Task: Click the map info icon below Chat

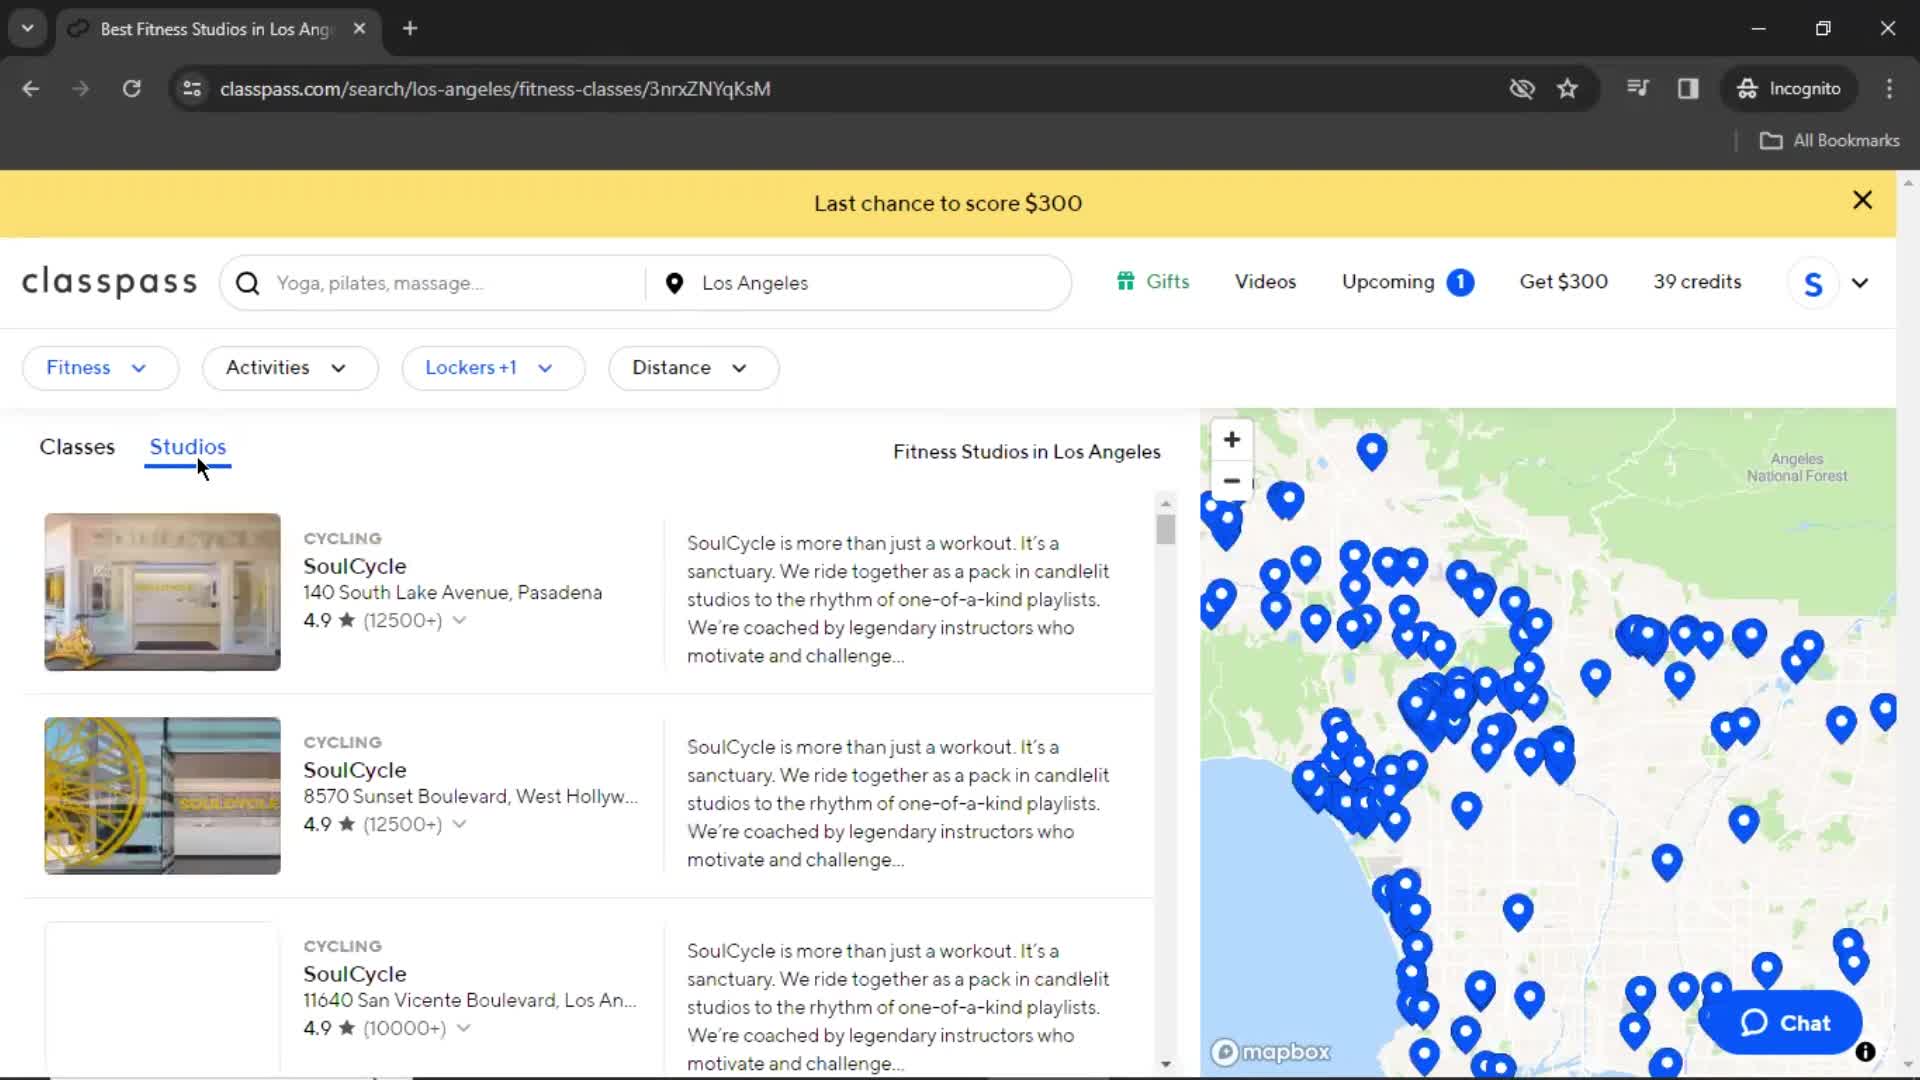Action: (1865, 1051)
